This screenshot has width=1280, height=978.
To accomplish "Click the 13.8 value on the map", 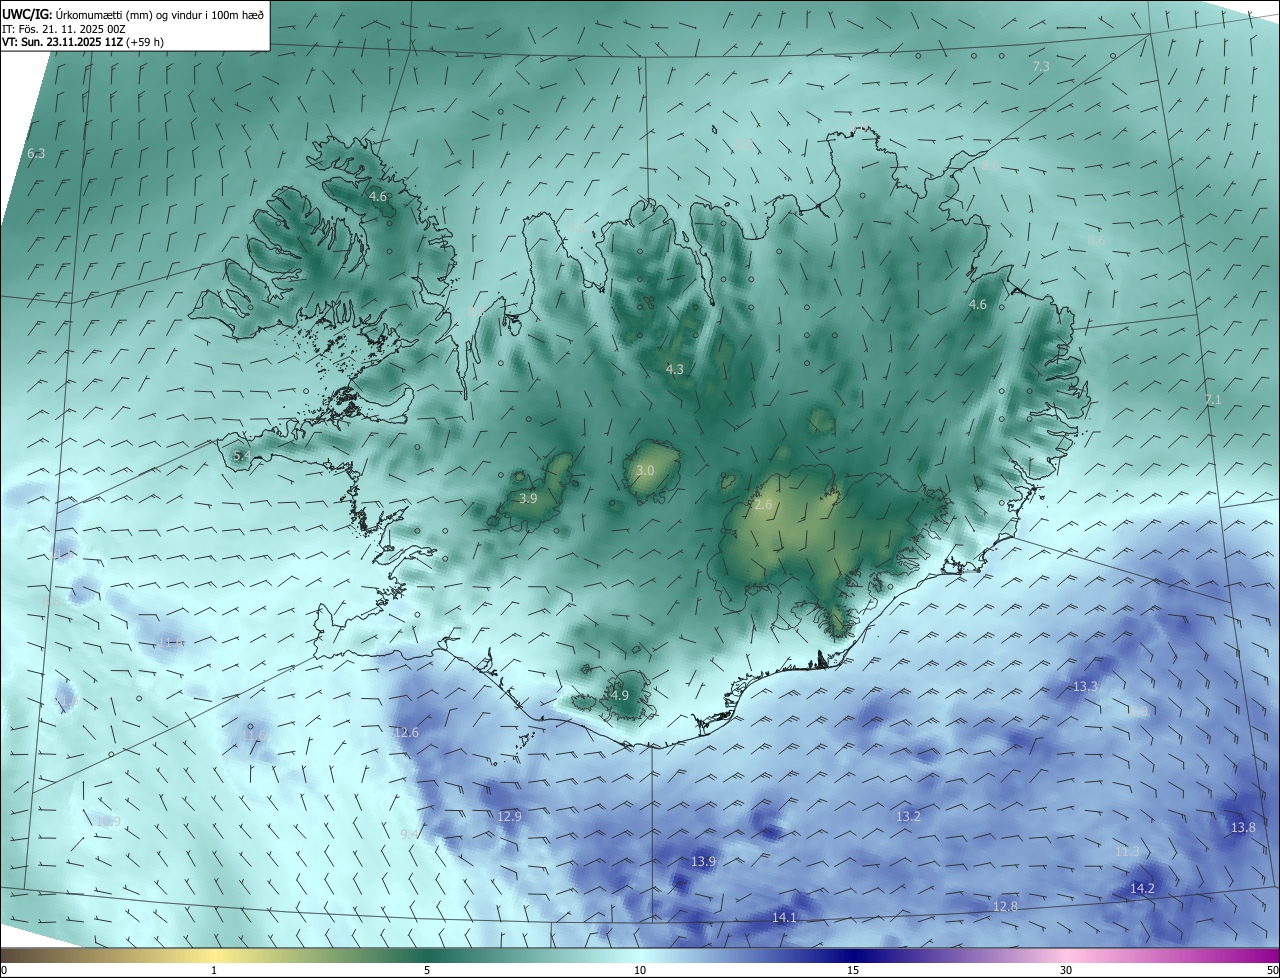I will (1243, 828).
